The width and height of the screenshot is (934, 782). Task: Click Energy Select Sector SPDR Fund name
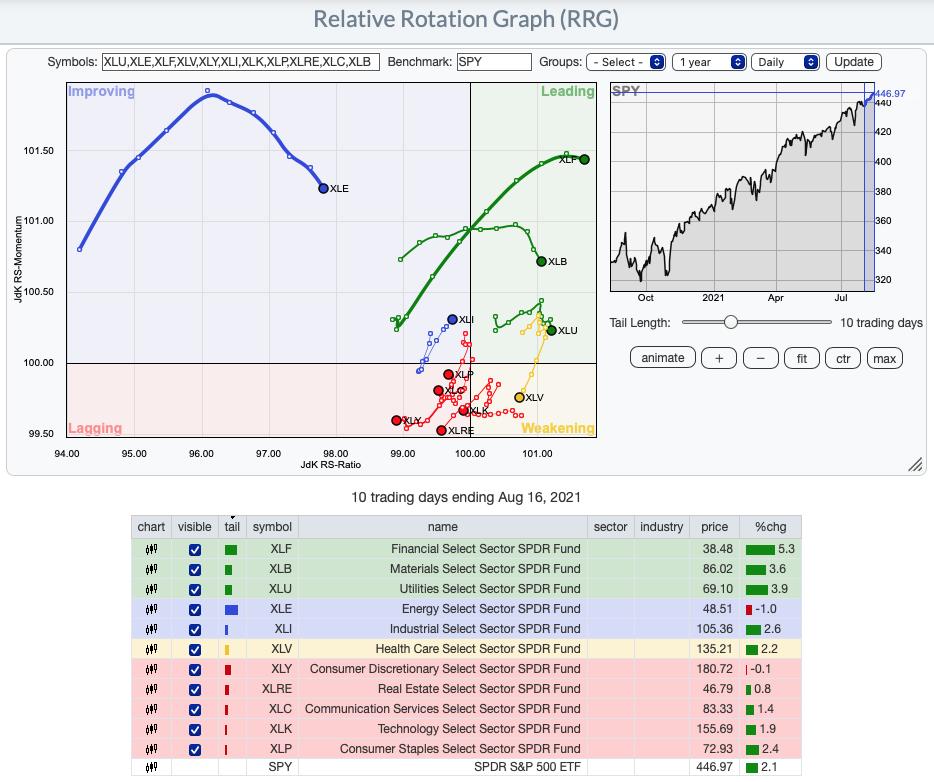(491, 609)
